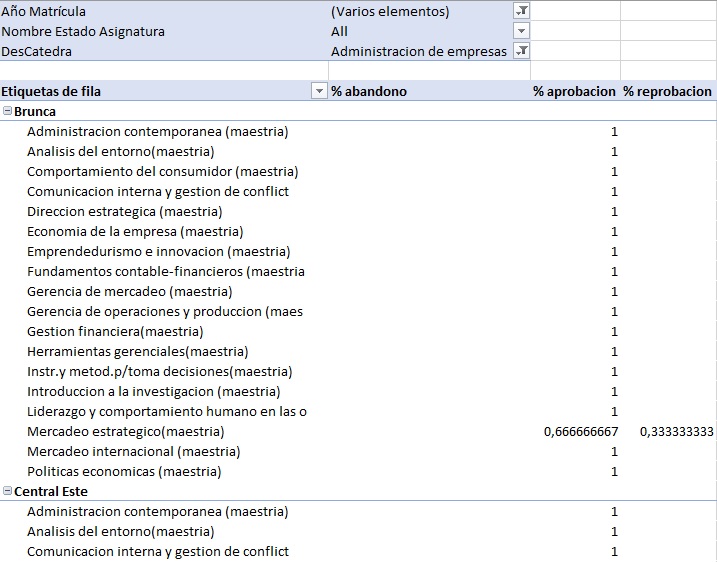Viewport: 717px width, 562px height.
Task: Select the 0,333333333 reprobacion value cell
Action: tap(676, 431)
